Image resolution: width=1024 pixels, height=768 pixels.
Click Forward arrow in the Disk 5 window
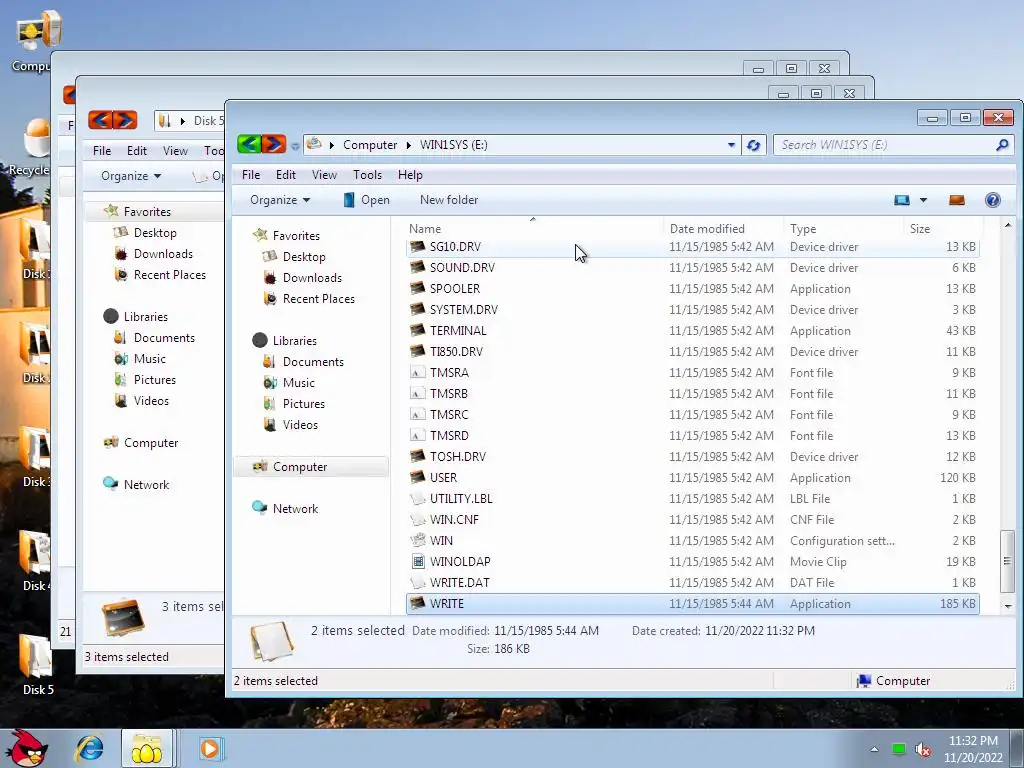tap(125, 120)
